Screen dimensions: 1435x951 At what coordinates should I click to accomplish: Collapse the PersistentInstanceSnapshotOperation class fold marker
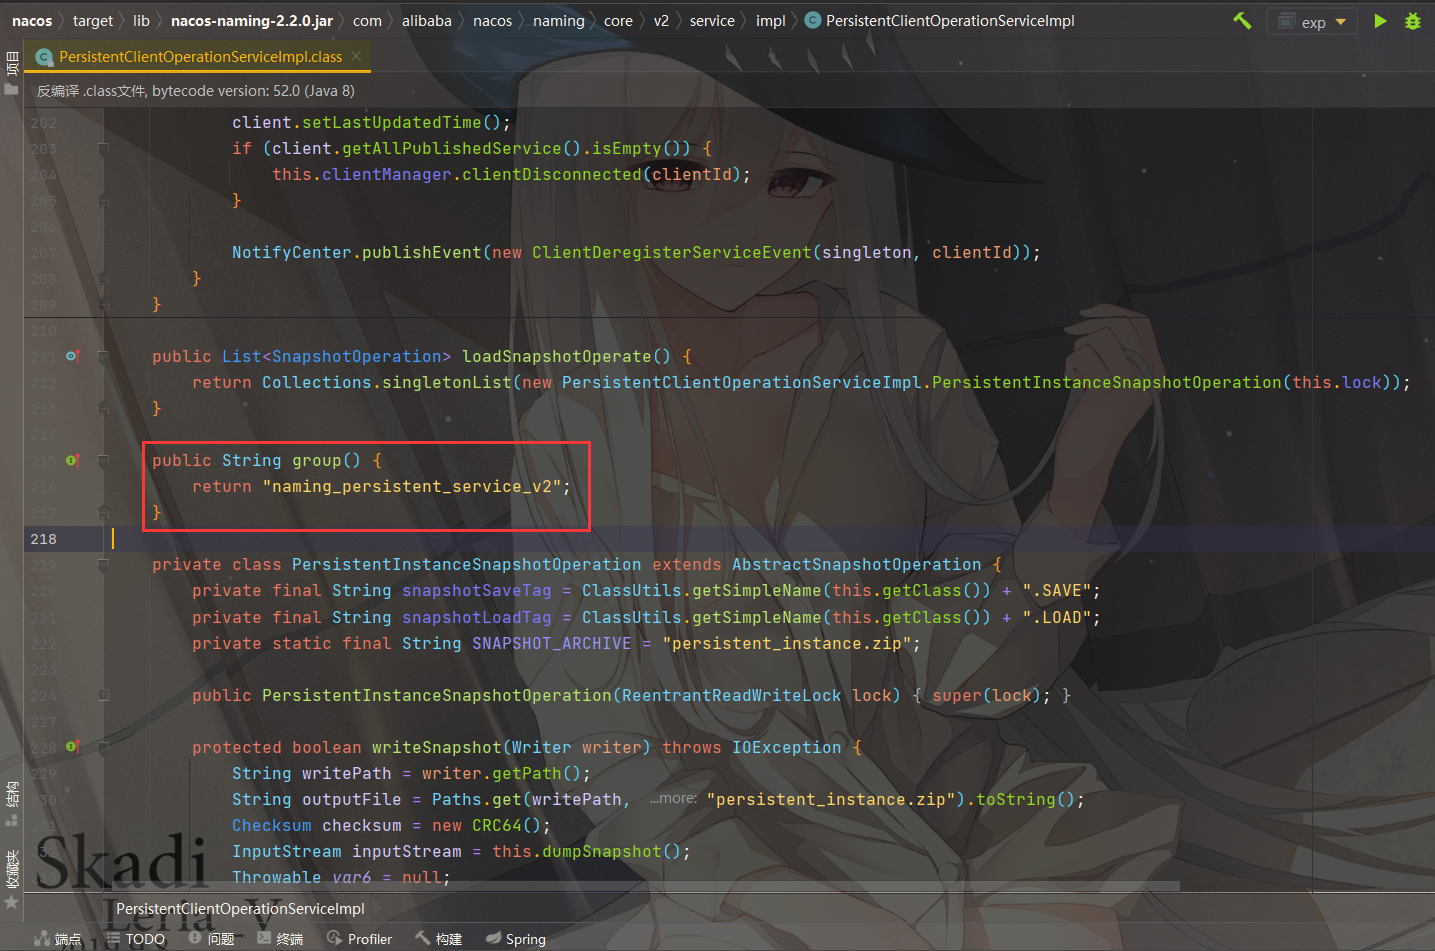[x=103, y=565]
